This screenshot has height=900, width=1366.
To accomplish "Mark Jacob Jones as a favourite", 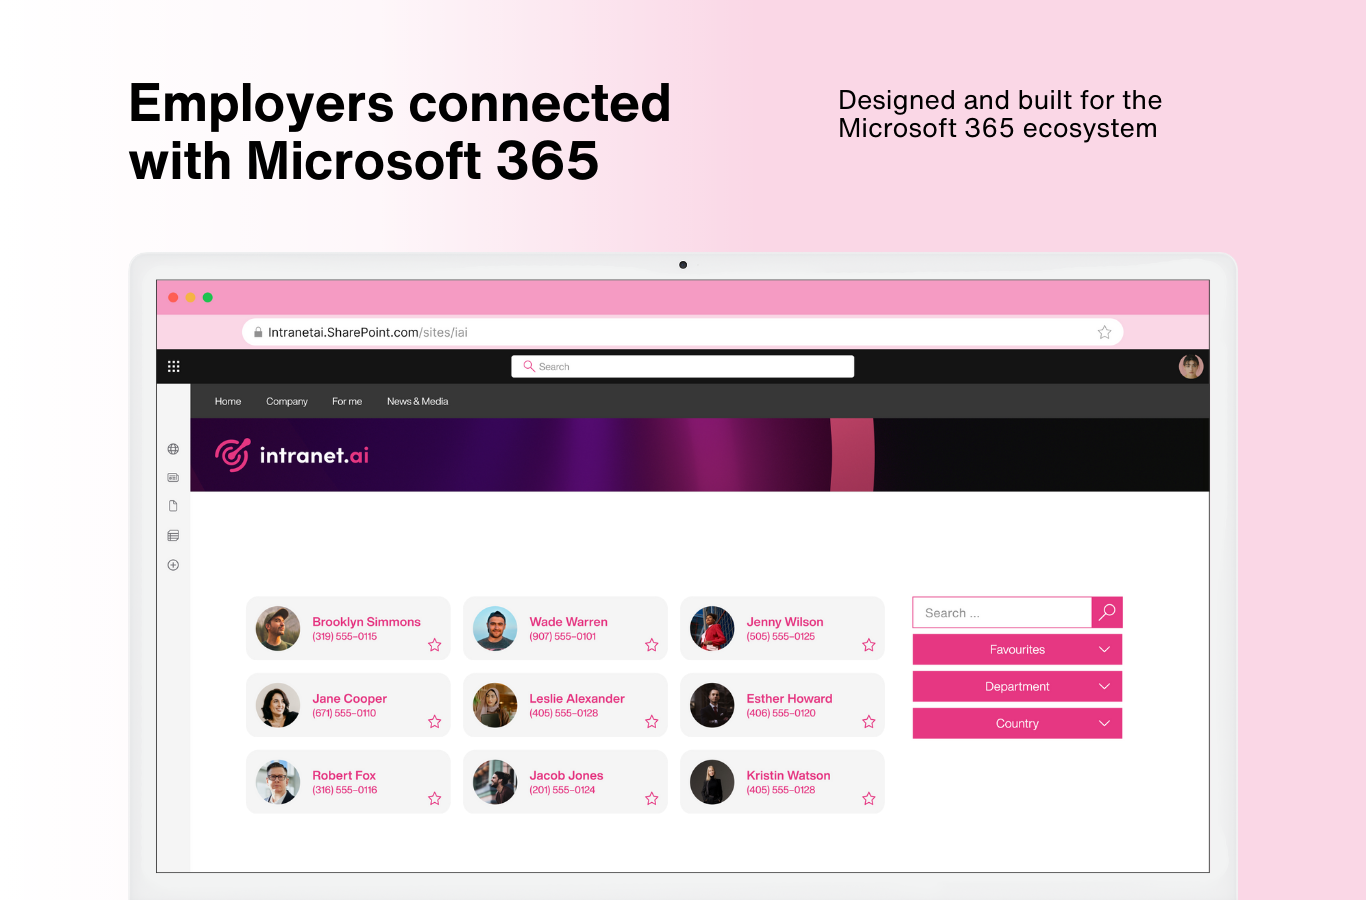I will 651,798.
